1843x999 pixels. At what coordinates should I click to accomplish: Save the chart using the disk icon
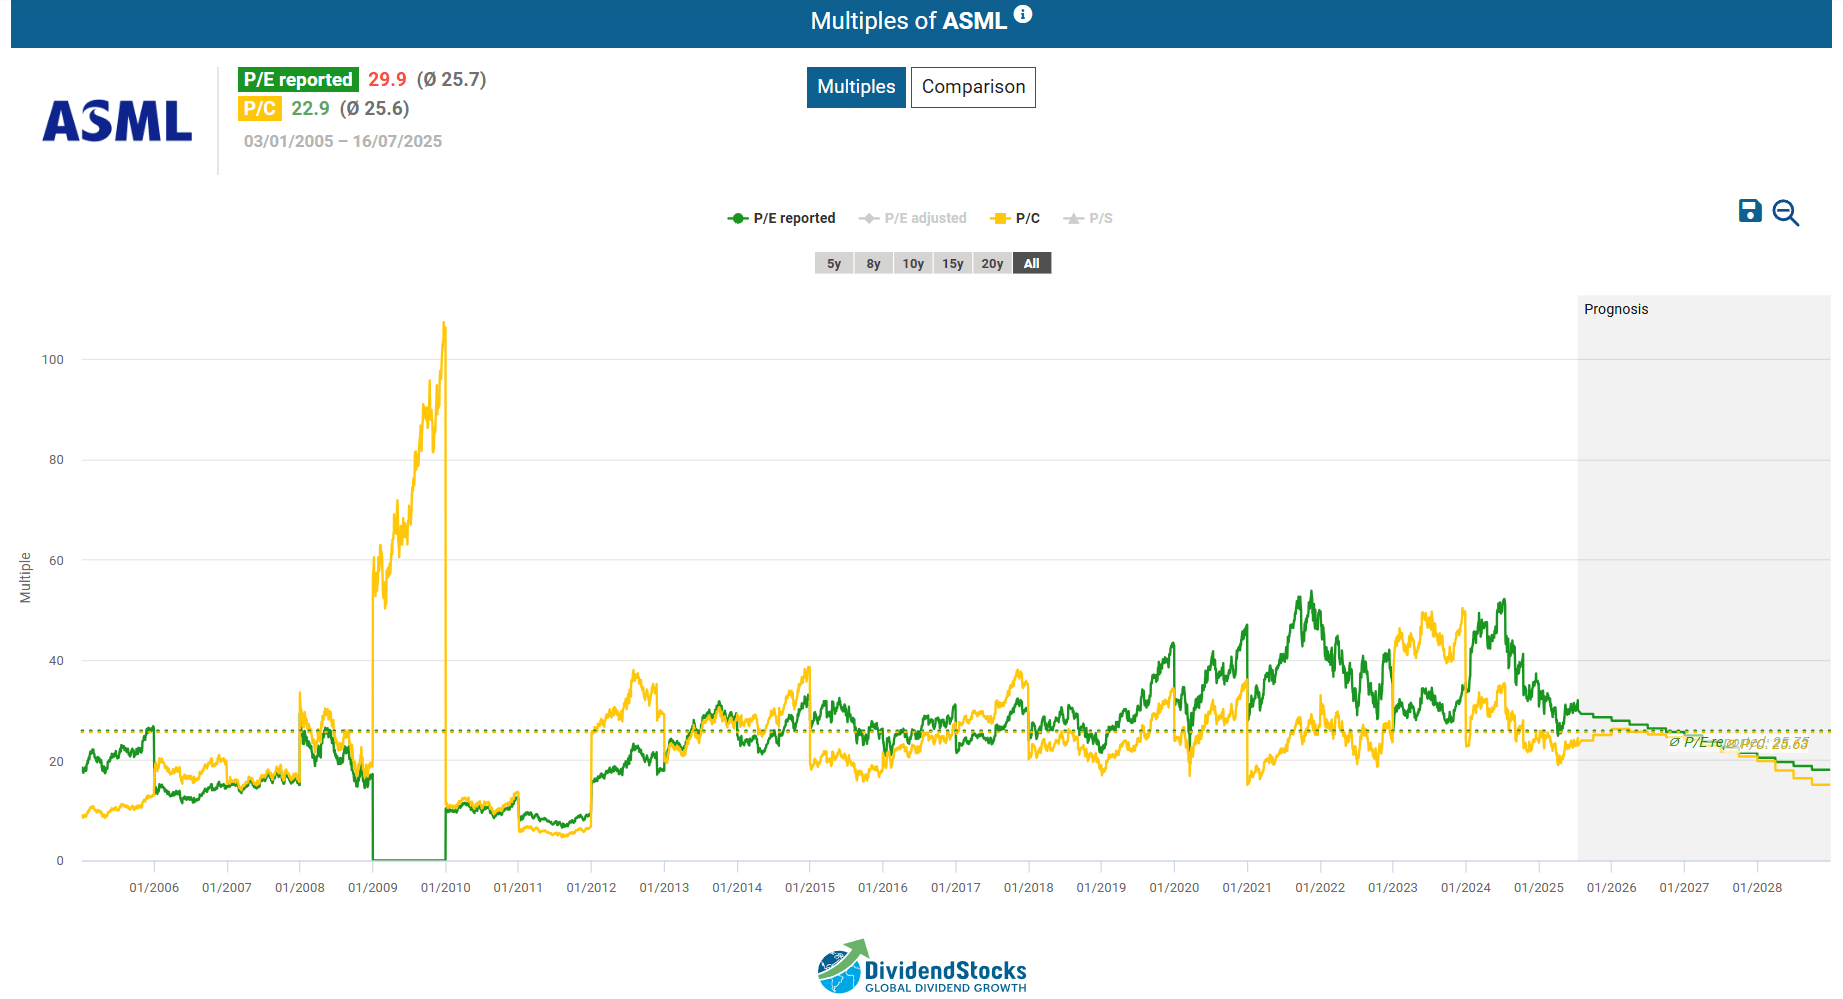[1748, 211]
